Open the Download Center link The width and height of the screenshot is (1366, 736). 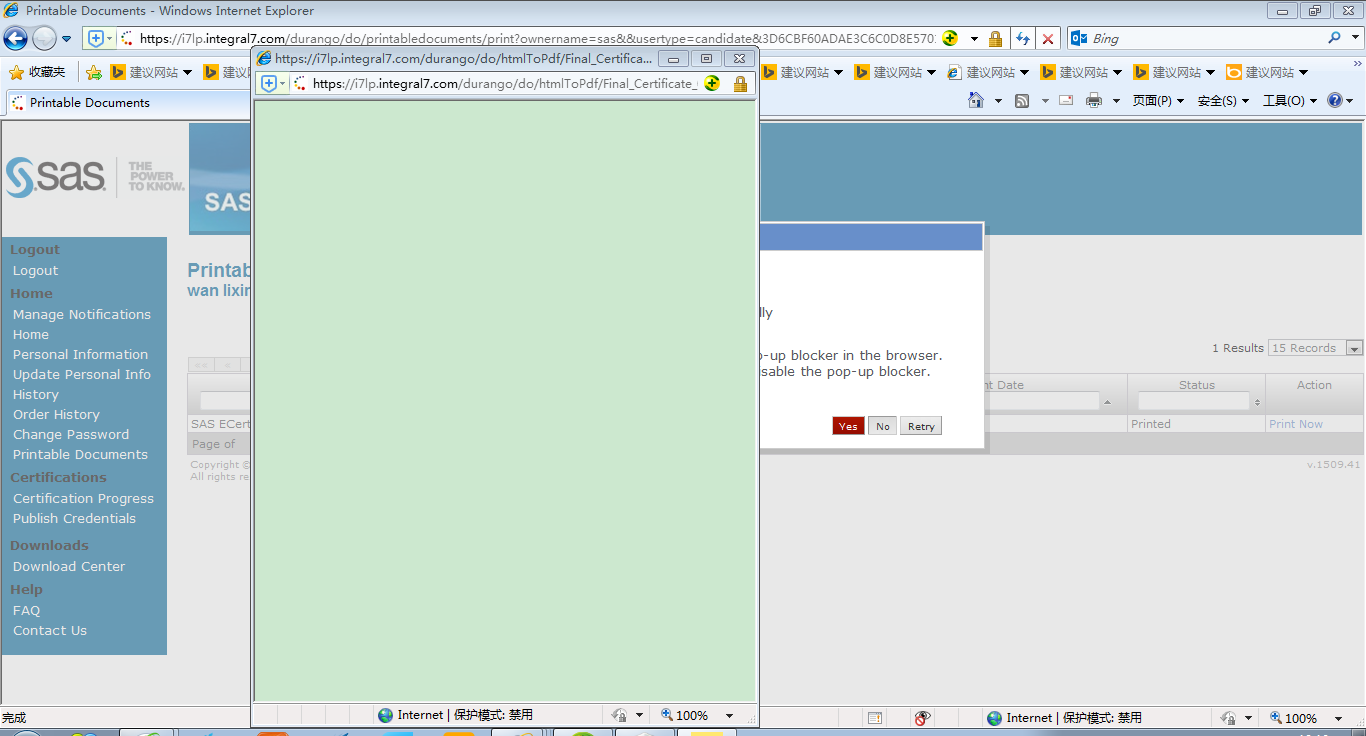(69, 566)
